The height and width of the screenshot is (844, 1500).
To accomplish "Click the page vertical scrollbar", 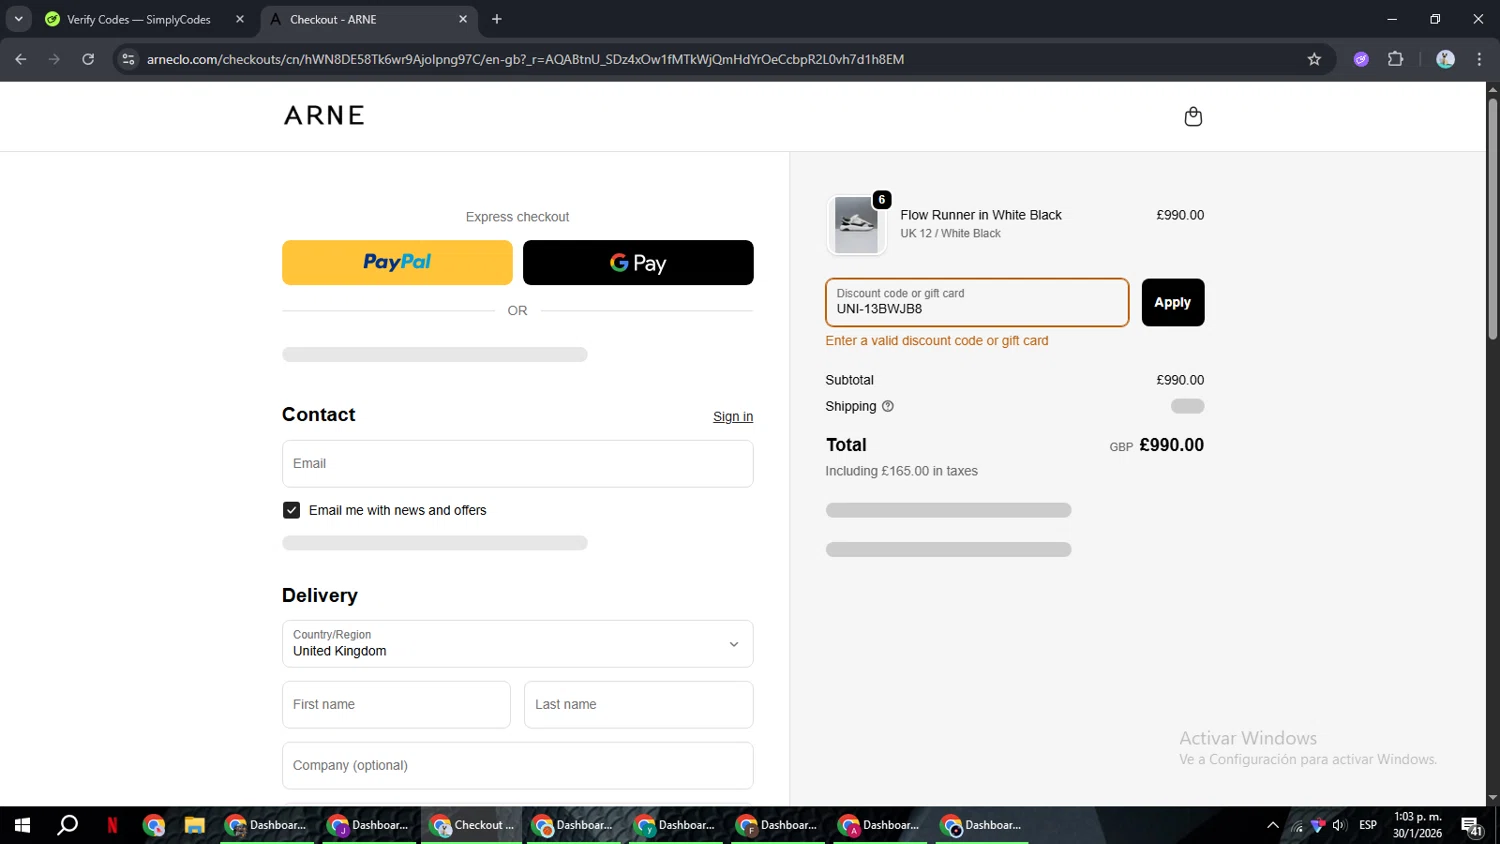I will click(x=1492, y=220).
